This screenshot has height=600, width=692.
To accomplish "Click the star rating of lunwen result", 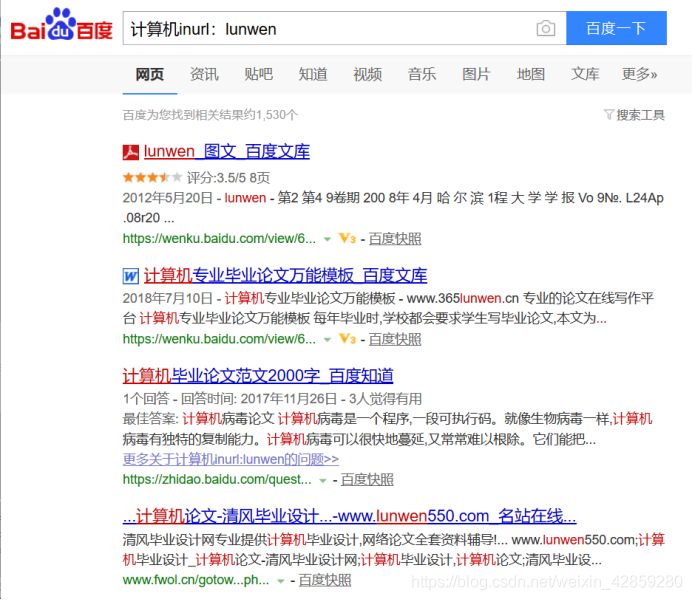I will (152, 177).
